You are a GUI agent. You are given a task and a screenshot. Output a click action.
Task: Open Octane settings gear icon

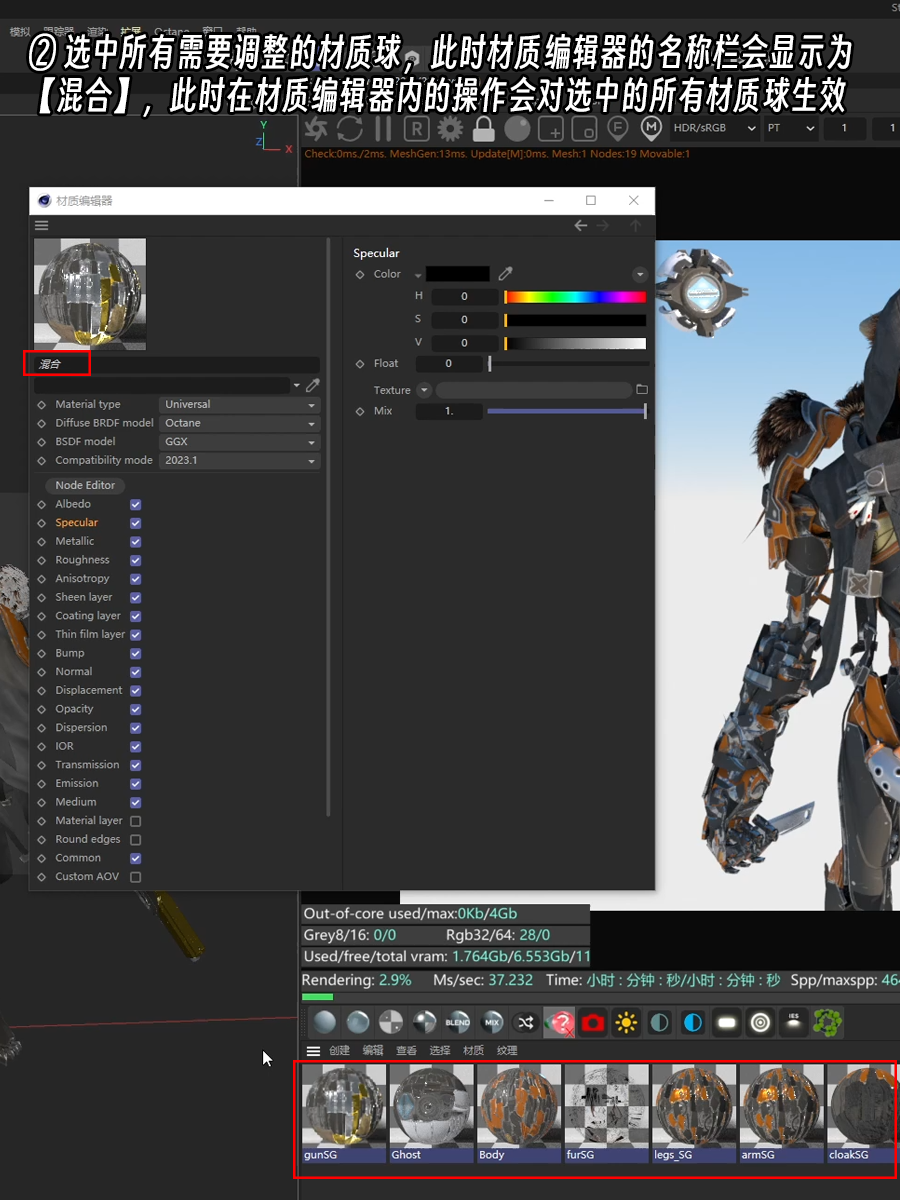click(x=450, y=128)
